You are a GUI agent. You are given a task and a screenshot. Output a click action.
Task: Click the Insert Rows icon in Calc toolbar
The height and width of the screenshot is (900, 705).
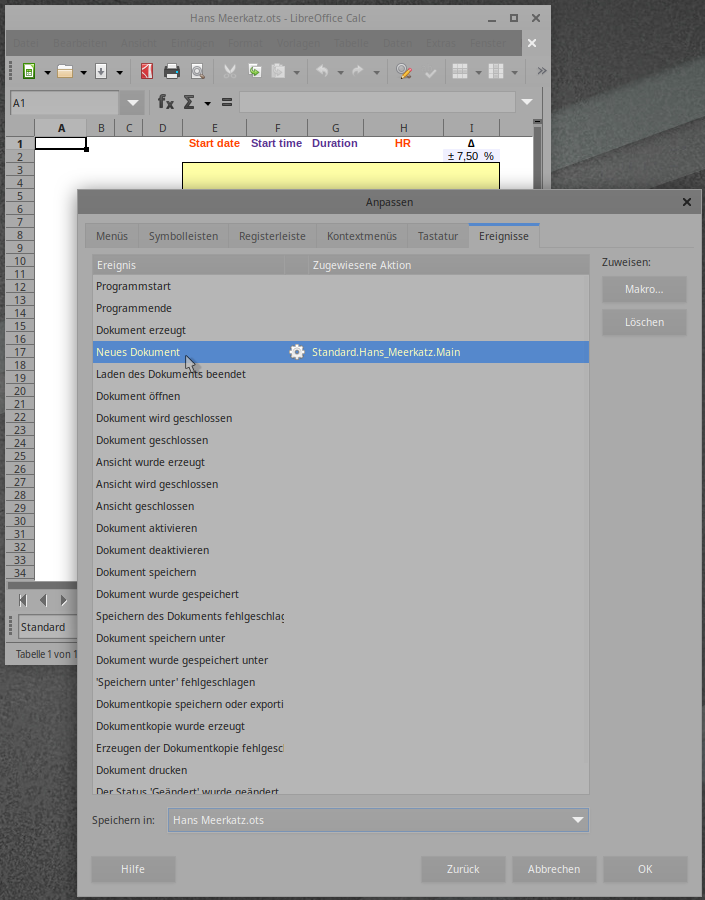point(460,71)
